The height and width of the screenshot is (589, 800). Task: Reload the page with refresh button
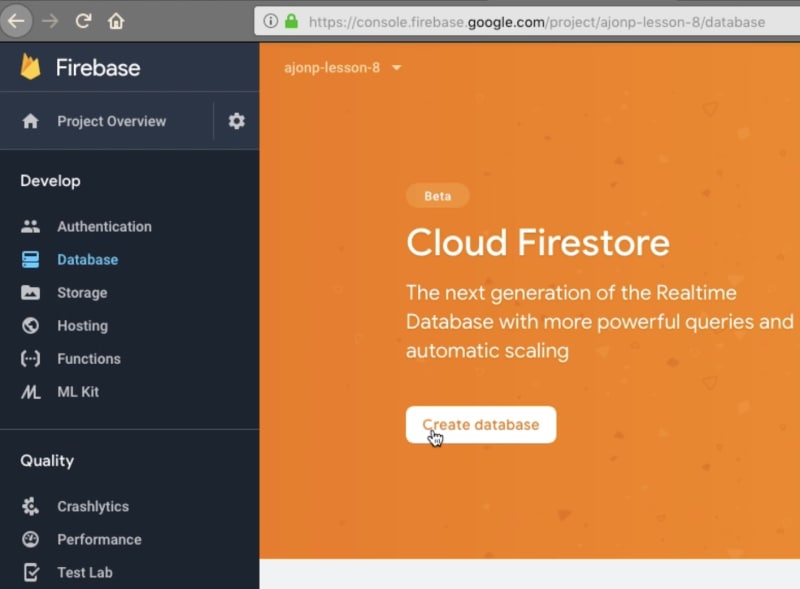(83, 21)
